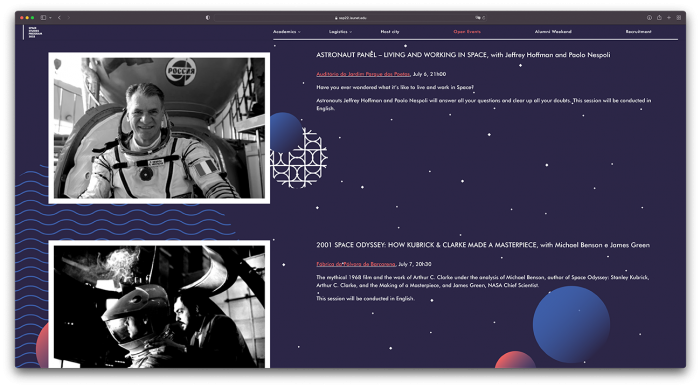700x388 pixels.
Task: Open the Host city page
Action: (x=390, y=32)
